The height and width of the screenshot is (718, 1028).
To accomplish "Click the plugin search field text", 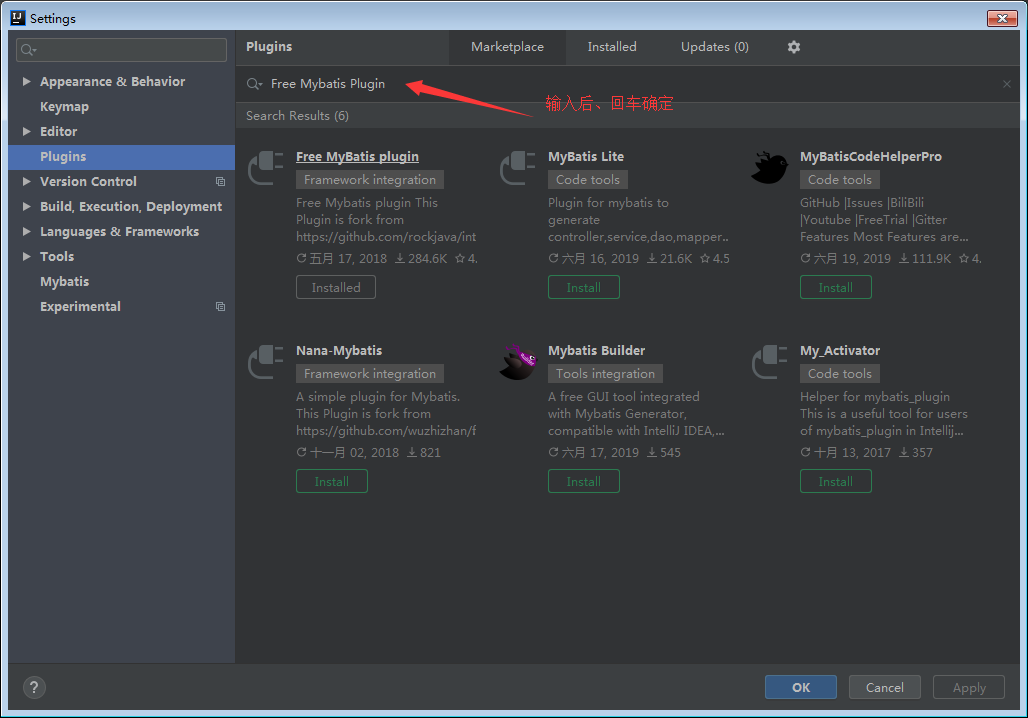I will [x=328, y=84].
